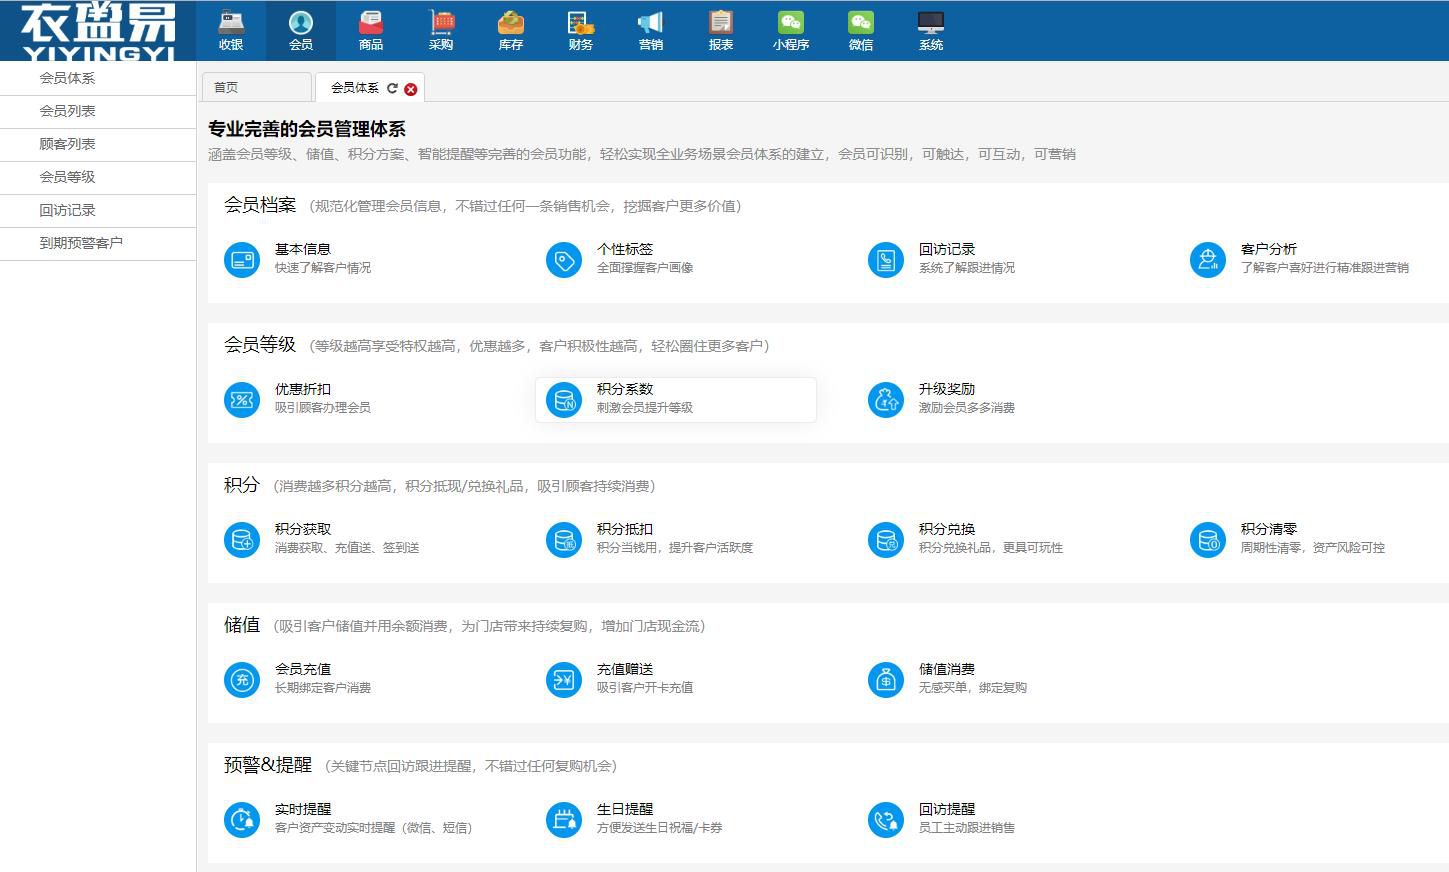Click the 商品 products icon in top bar

point(371,24)
